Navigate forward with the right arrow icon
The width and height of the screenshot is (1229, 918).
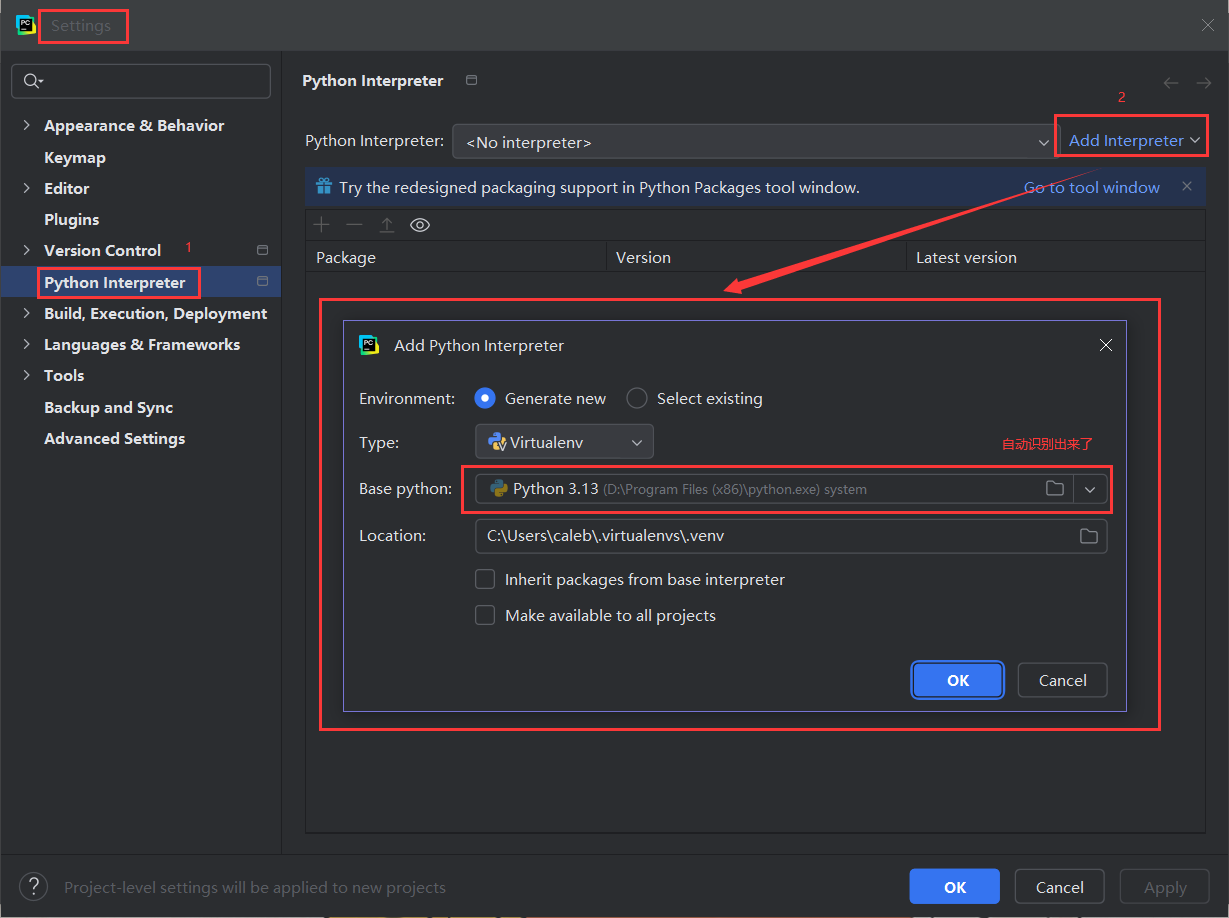coord(1204,83)
